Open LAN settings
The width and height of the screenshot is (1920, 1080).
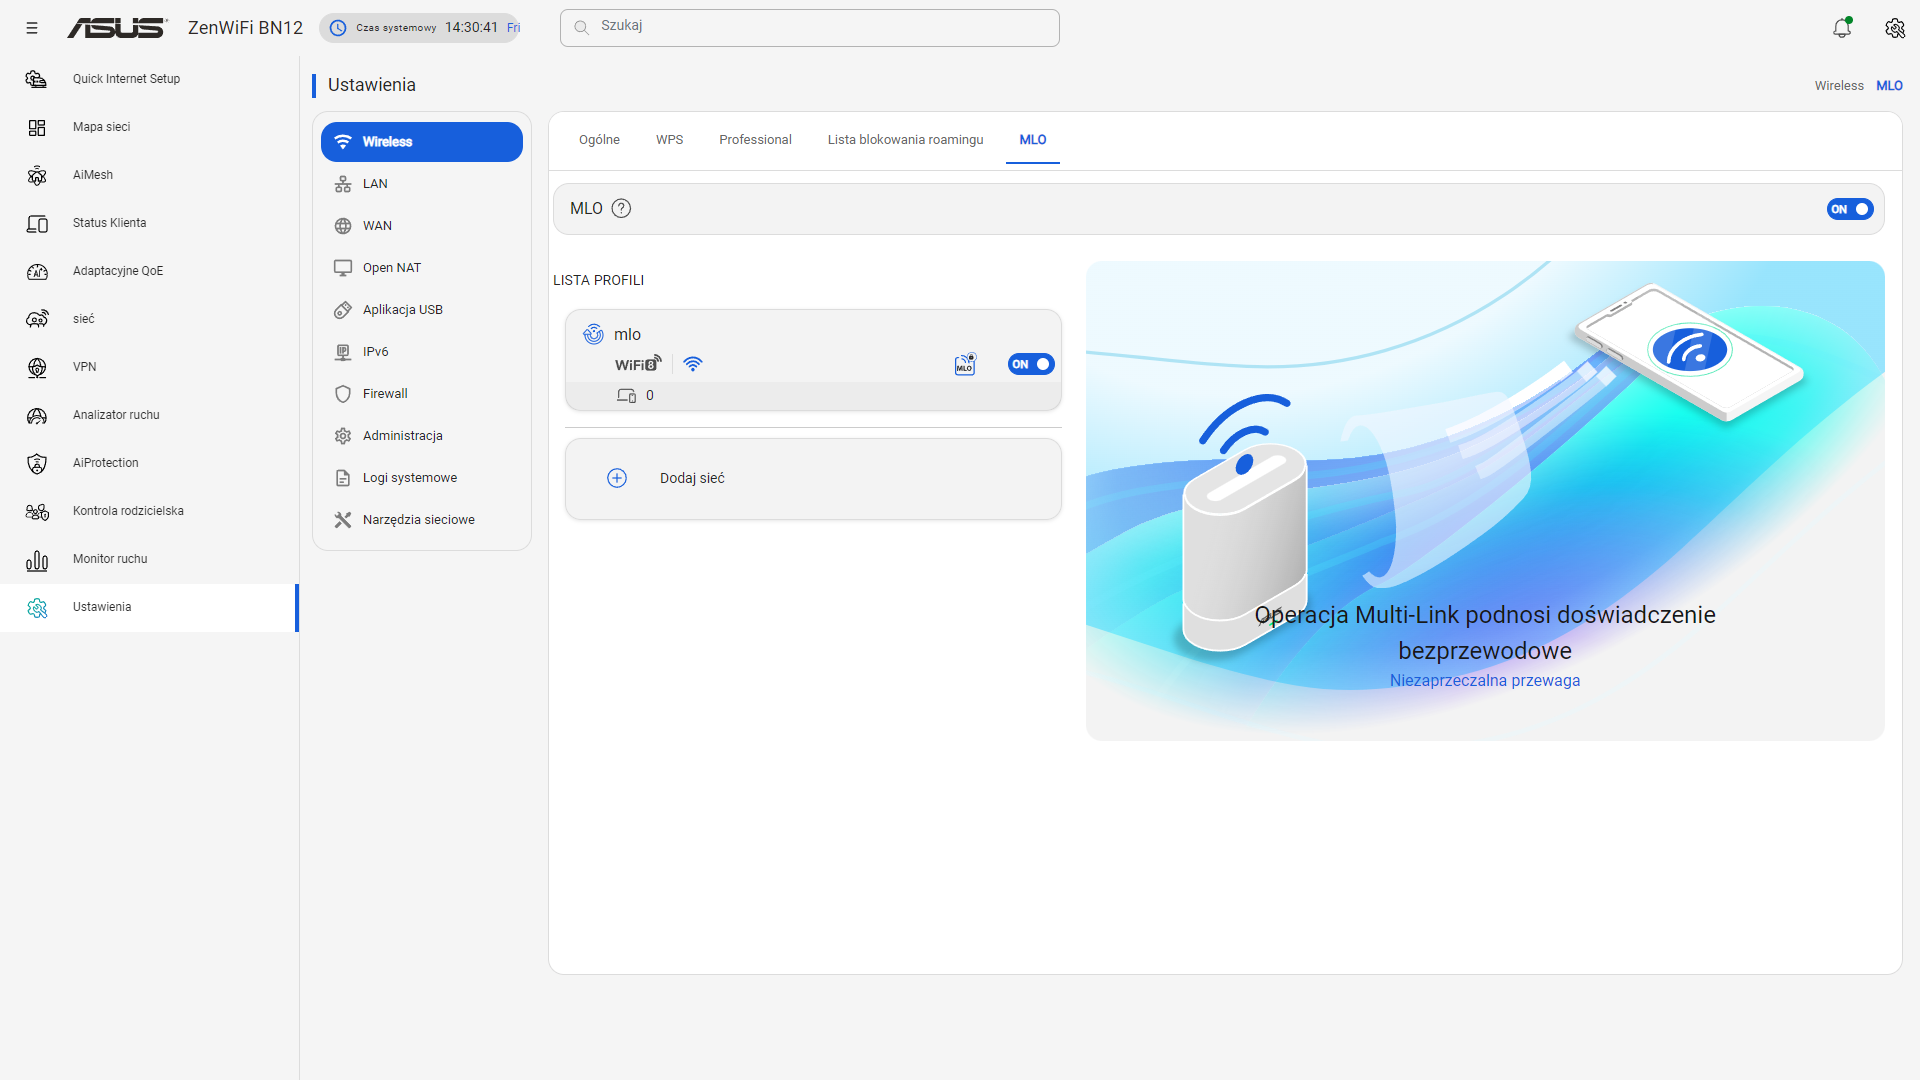[x=422, y=184]
